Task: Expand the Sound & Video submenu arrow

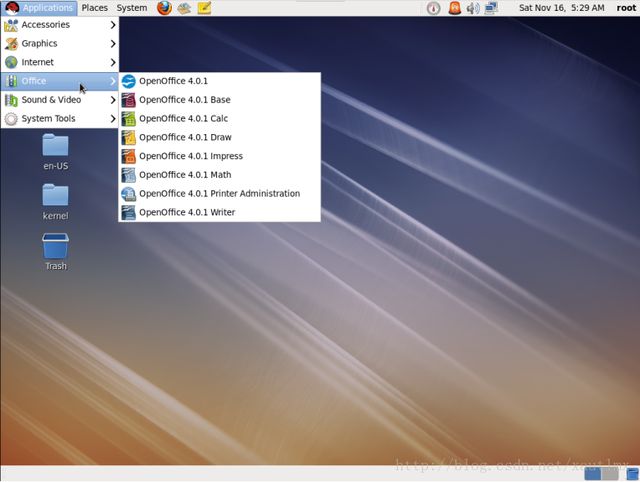Action: pos(113,100)
